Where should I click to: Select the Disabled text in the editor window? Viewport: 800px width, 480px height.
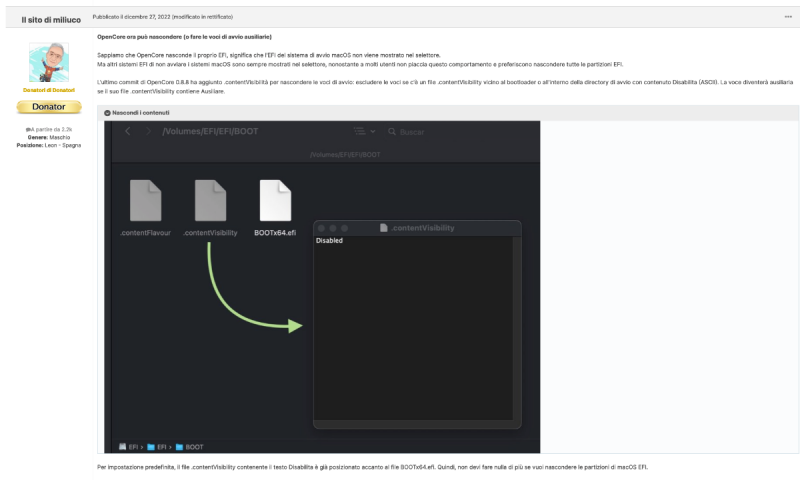(x=329, y=240)
